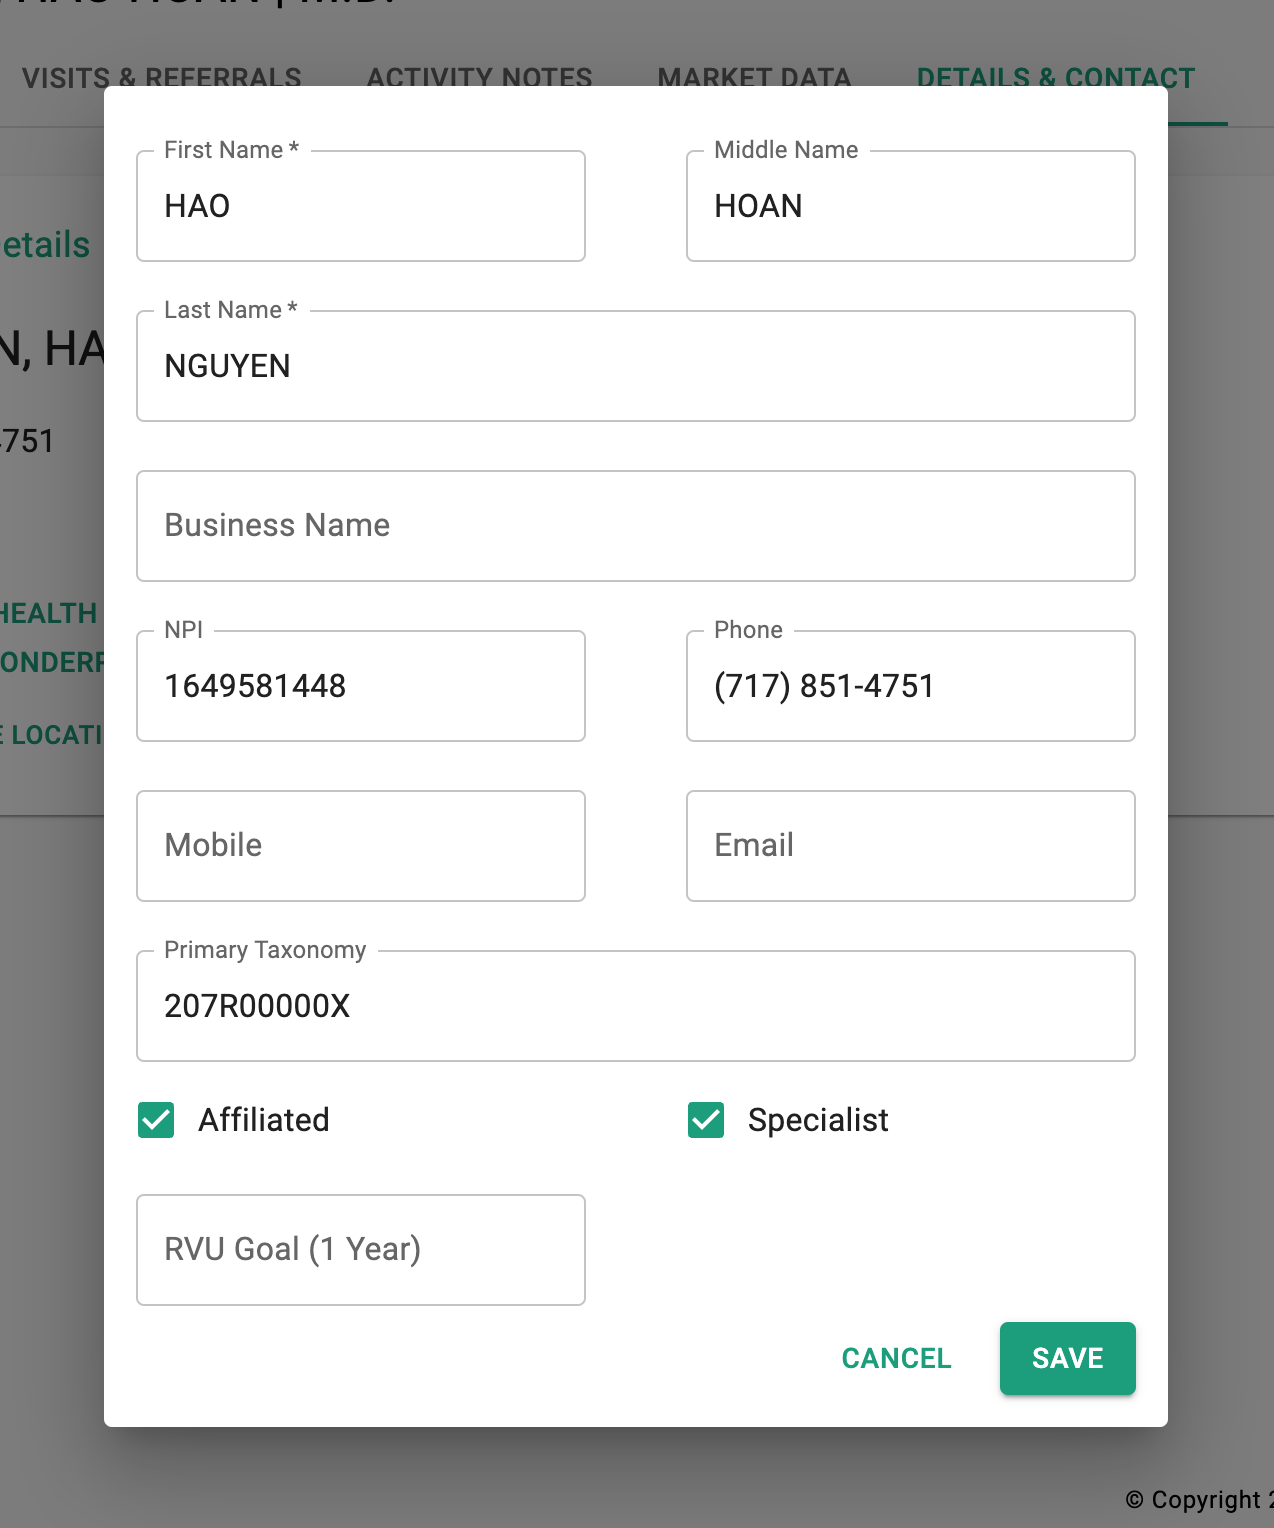Toggle the Specialist checkbox off

(x=706, y=1120)
